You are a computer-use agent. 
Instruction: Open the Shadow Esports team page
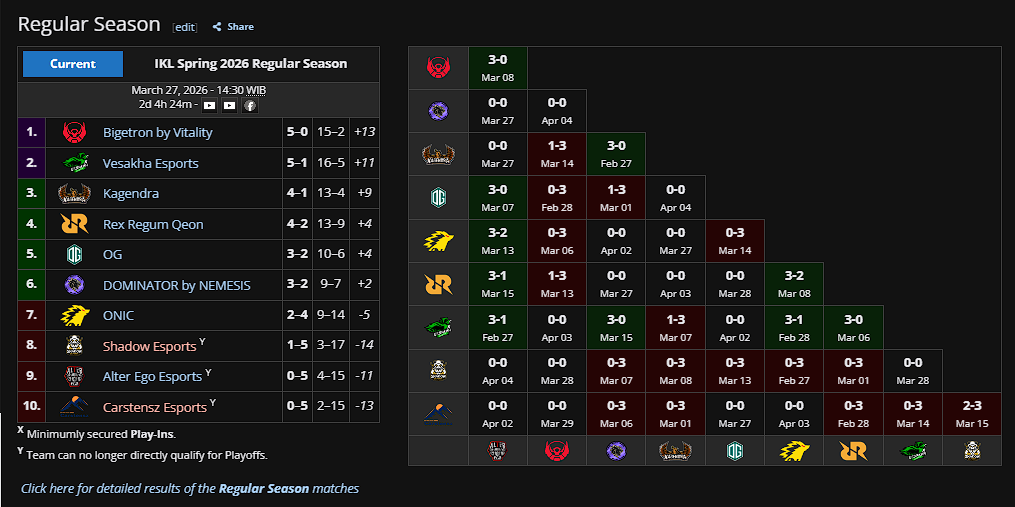(150, 346)
